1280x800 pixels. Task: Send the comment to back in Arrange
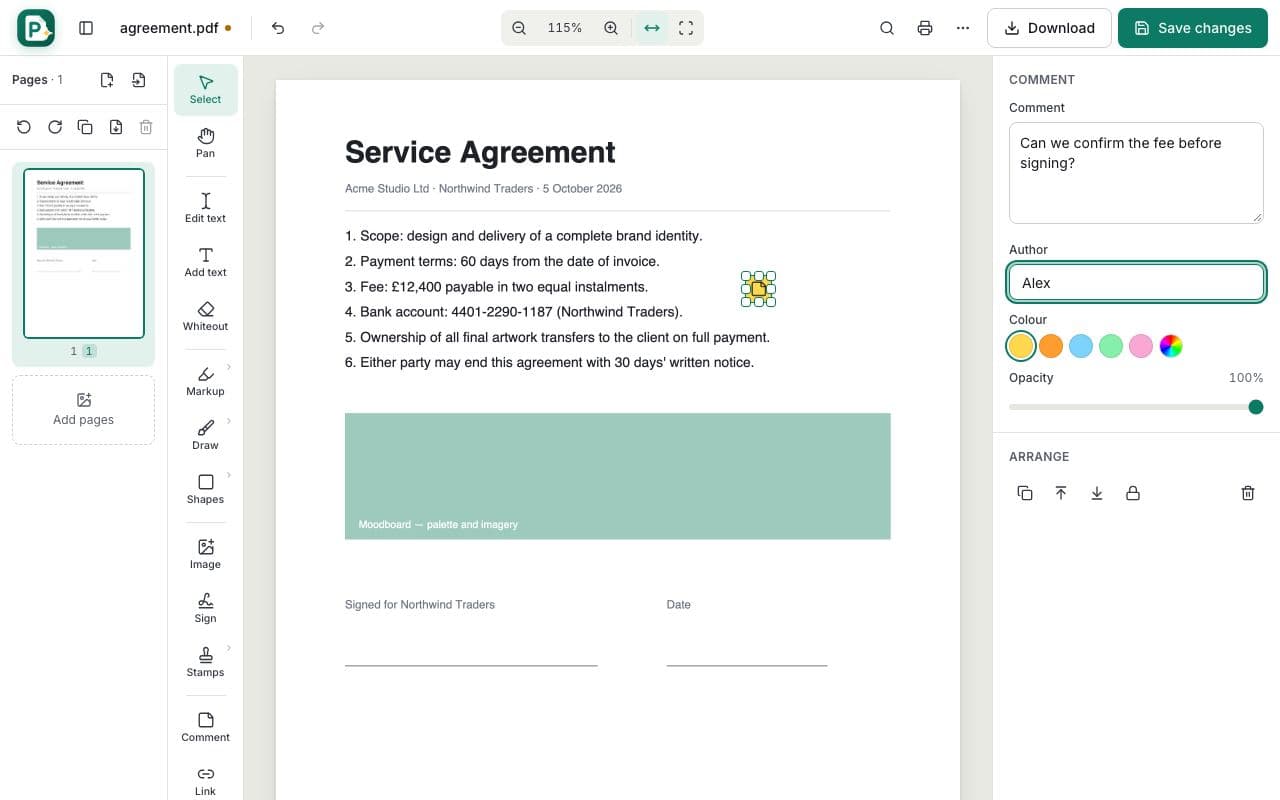[x=1097, y=493]
